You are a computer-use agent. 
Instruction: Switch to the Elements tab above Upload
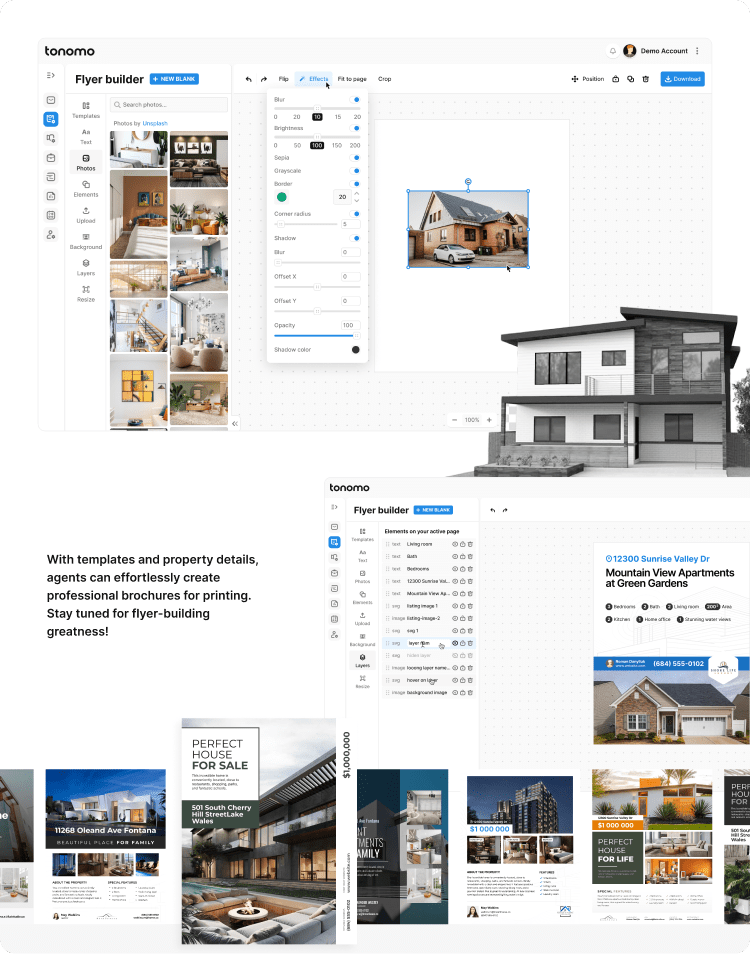click(86, 188)
